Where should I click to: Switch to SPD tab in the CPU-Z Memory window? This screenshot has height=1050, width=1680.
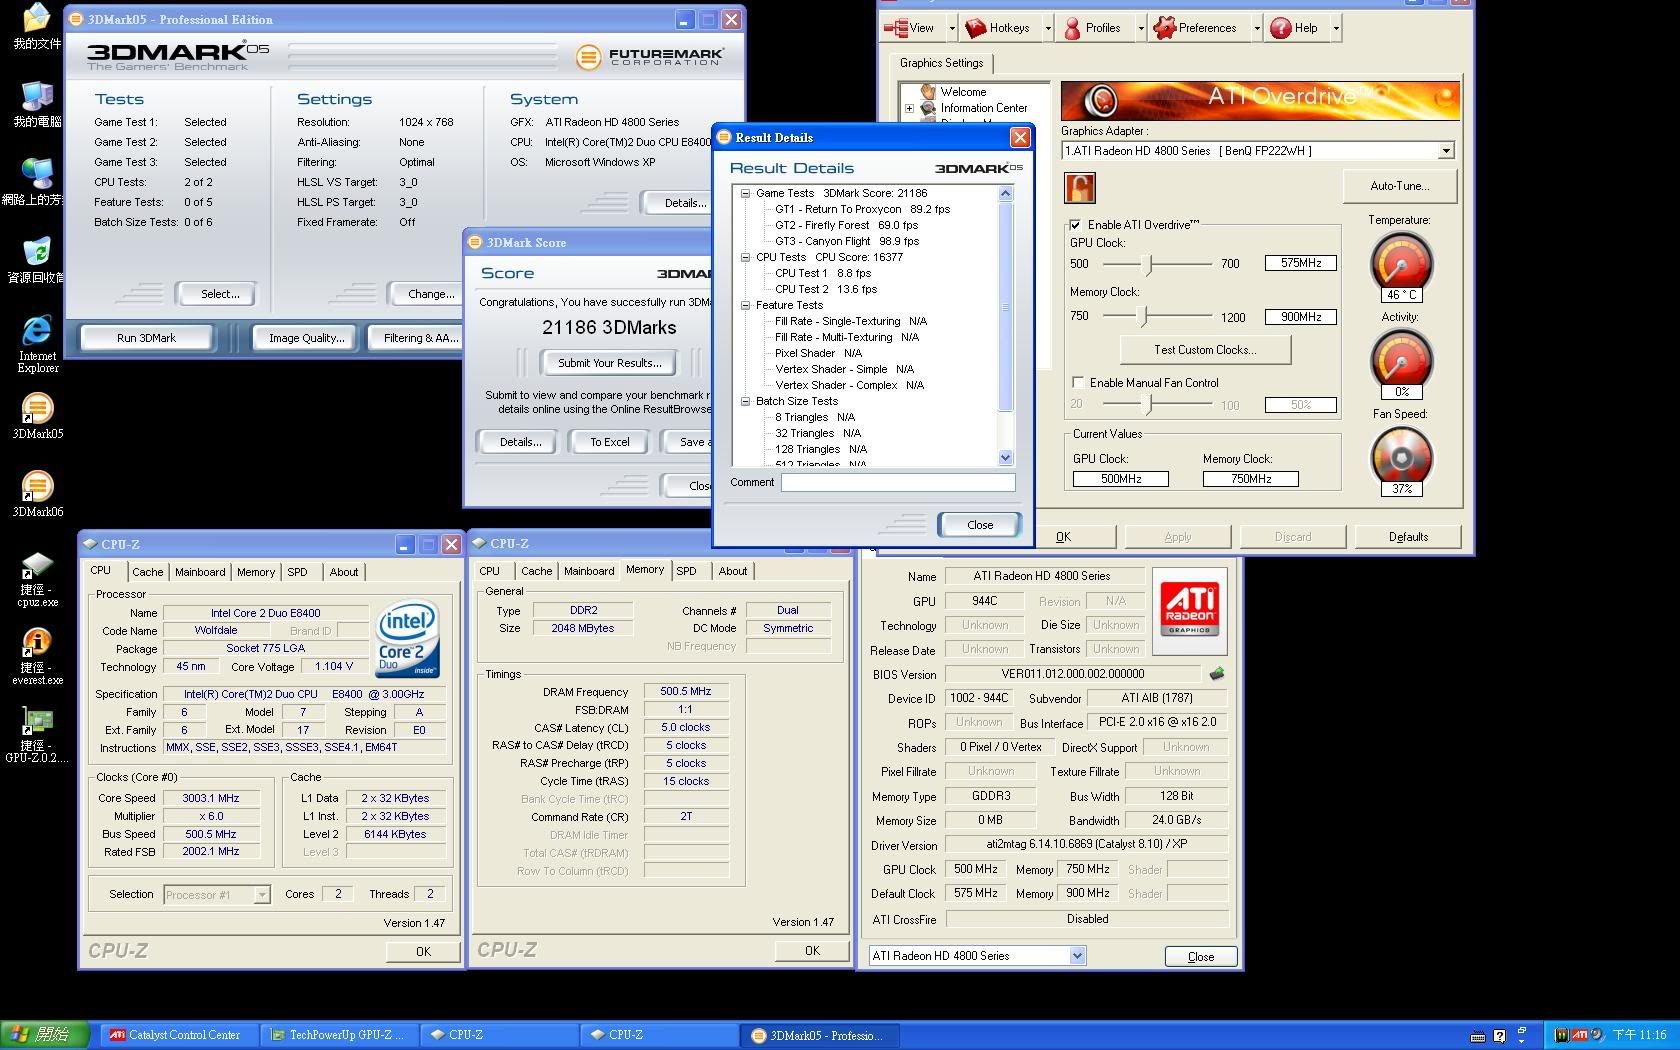686,571
